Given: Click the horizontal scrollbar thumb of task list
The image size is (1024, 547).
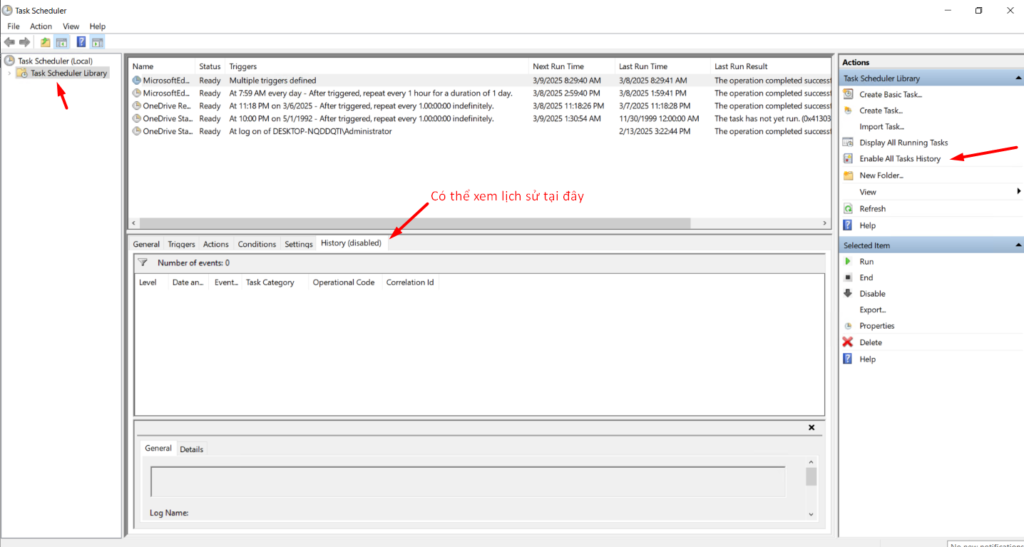Looking at the screenshot, I should pos(415,223).
